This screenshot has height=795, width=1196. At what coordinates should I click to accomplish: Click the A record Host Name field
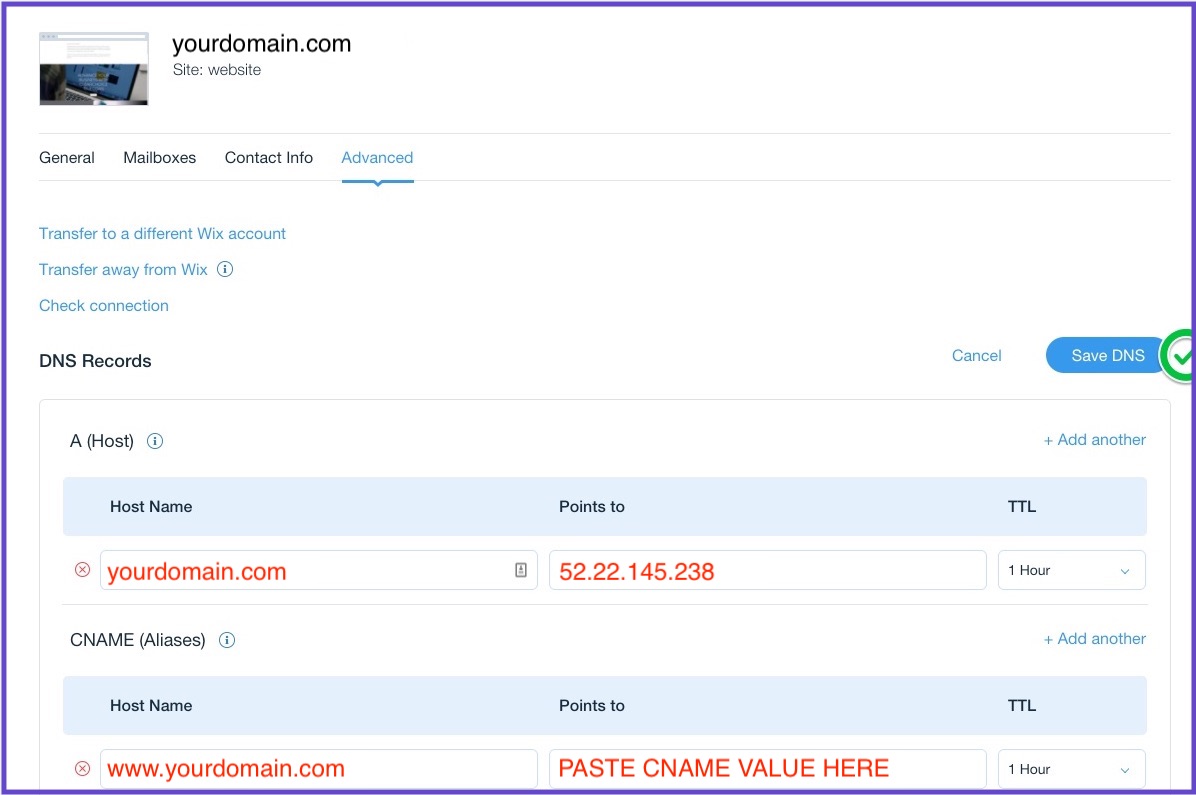319,570
